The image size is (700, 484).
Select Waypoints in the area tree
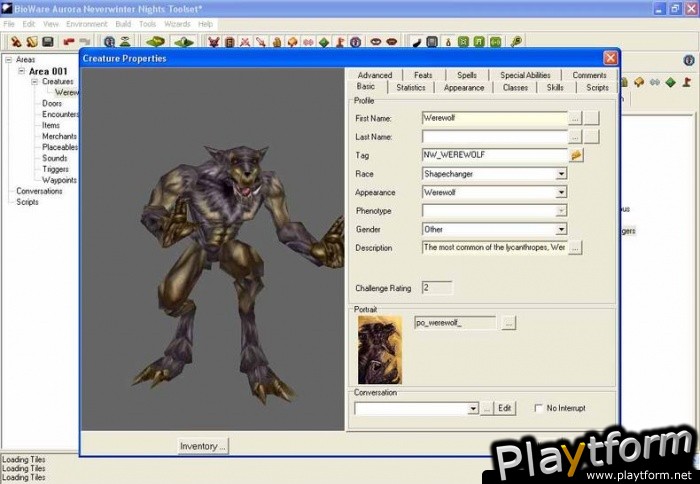pyautogui.click(x=59, y=180)
